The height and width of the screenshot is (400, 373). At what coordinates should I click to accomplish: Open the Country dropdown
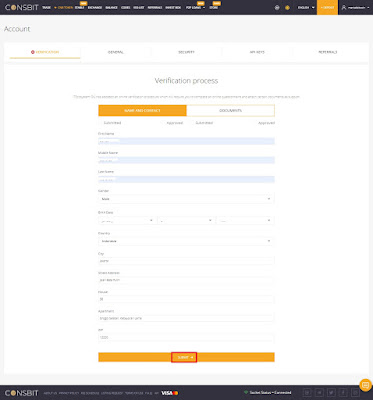tap(186, 241)
